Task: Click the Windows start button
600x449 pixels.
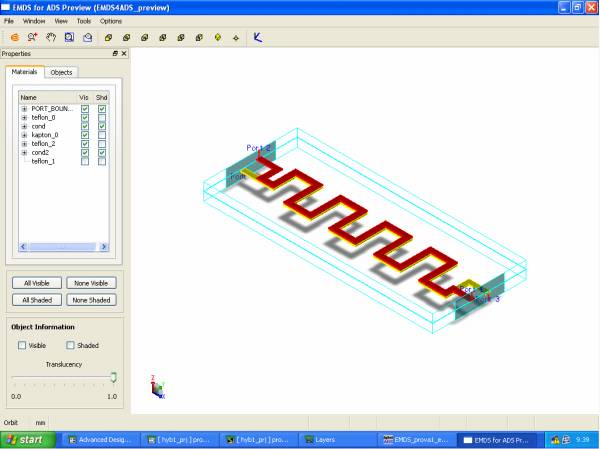Action: [x=28, y=440]
